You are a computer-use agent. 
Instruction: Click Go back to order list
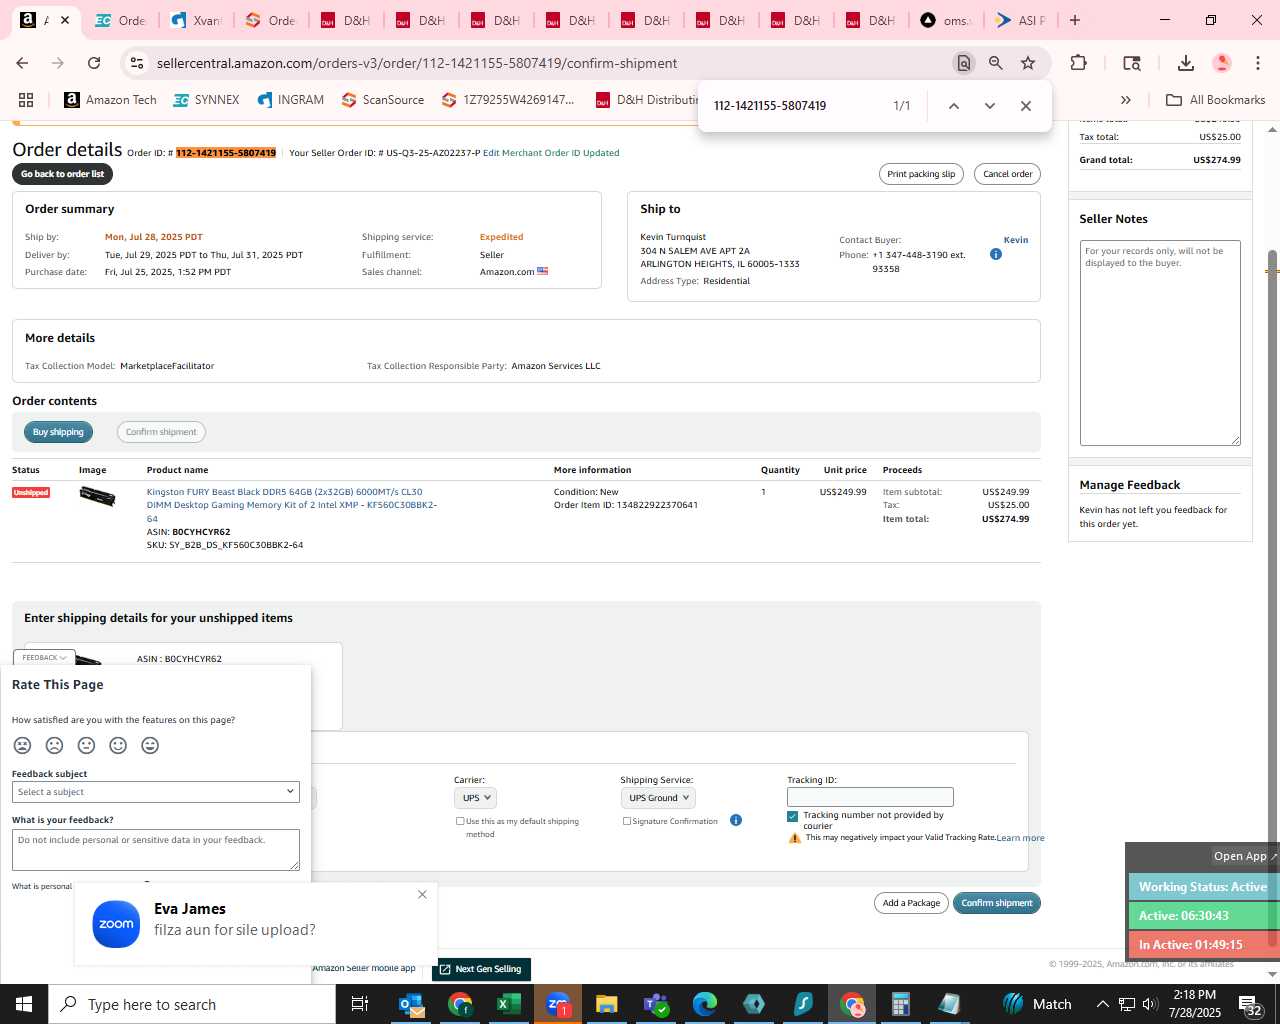click(63, 174)
